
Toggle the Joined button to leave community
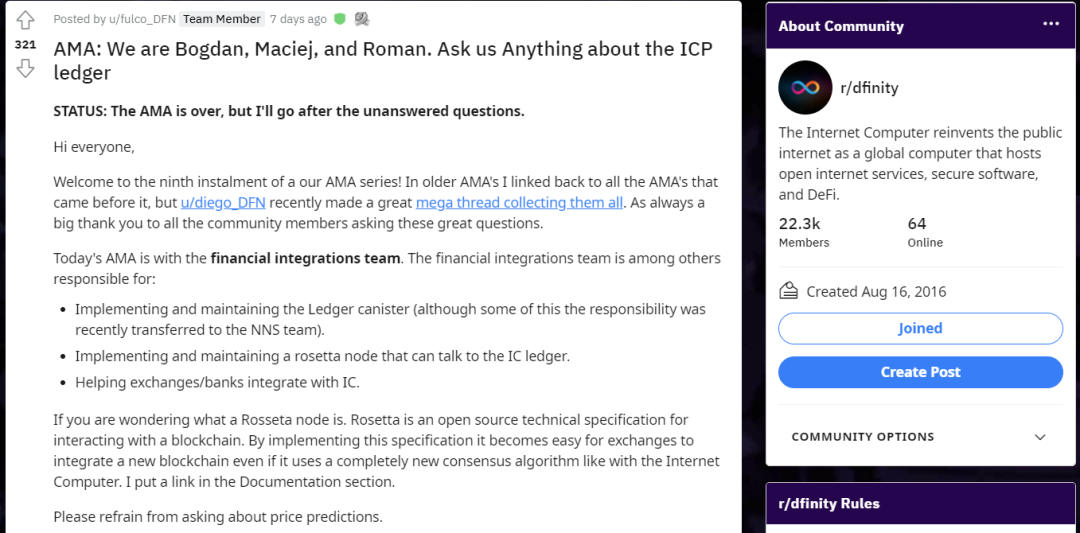pos(920,328)
